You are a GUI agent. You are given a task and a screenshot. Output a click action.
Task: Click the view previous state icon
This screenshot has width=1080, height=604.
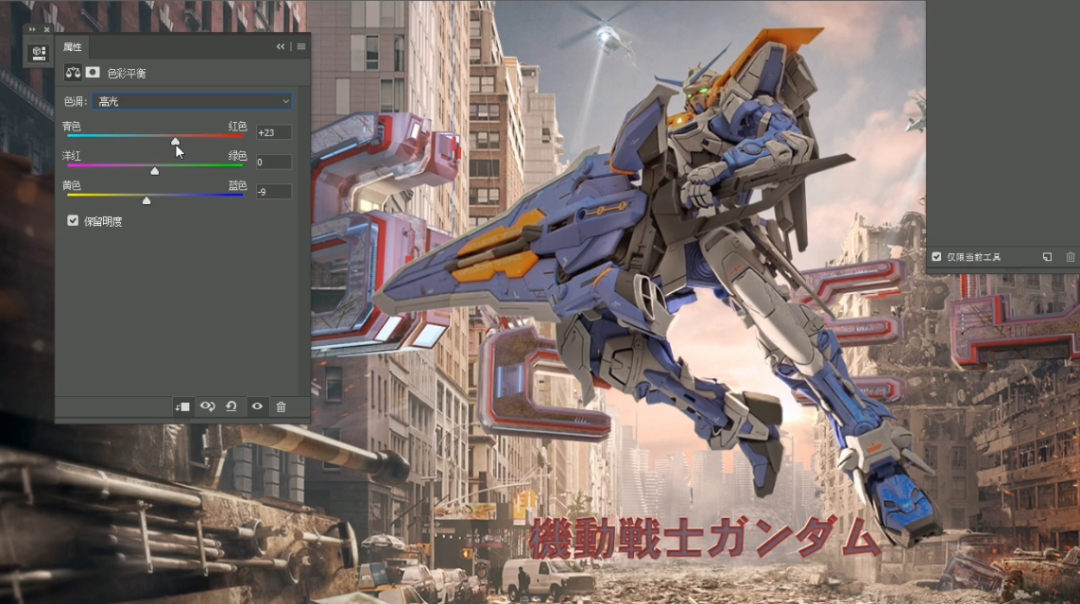pos(207,406)
